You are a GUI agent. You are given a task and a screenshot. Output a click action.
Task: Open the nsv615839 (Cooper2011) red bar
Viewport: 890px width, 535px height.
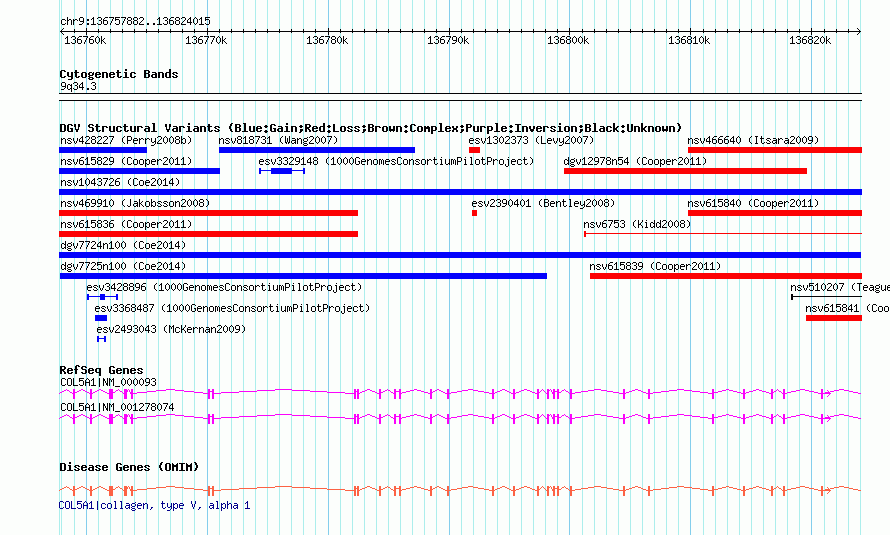tap(726, 276)
